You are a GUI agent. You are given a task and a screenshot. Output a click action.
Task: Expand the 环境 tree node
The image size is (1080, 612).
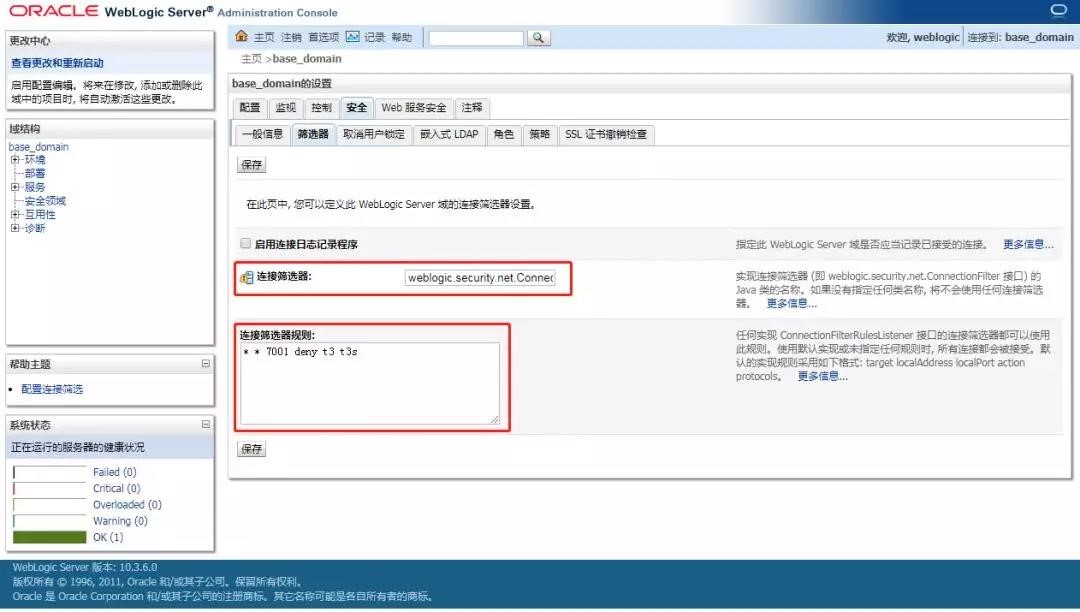(x=14, y=160)
